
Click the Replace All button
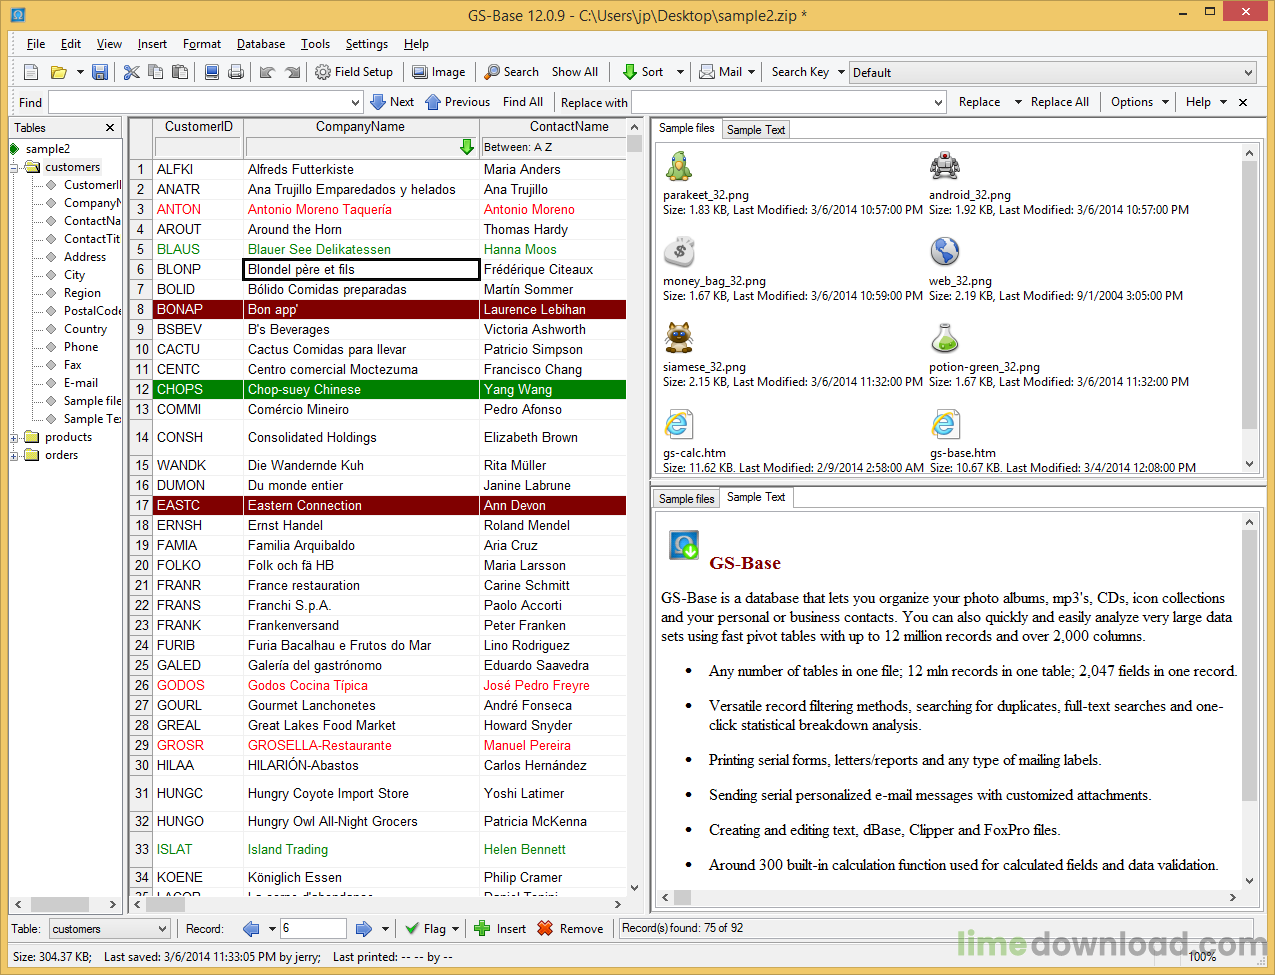[1060, 102]
